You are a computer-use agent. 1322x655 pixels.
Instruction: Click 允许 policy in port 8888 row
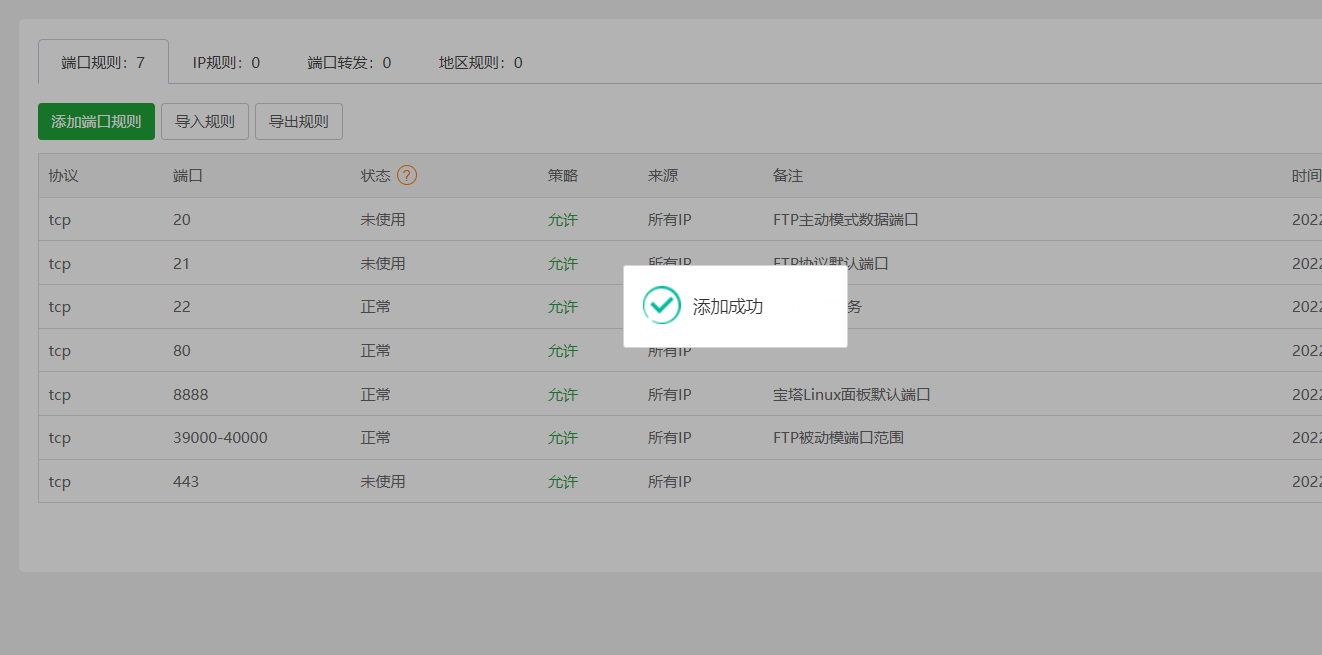pyautogui.click(x=563, y=395)
